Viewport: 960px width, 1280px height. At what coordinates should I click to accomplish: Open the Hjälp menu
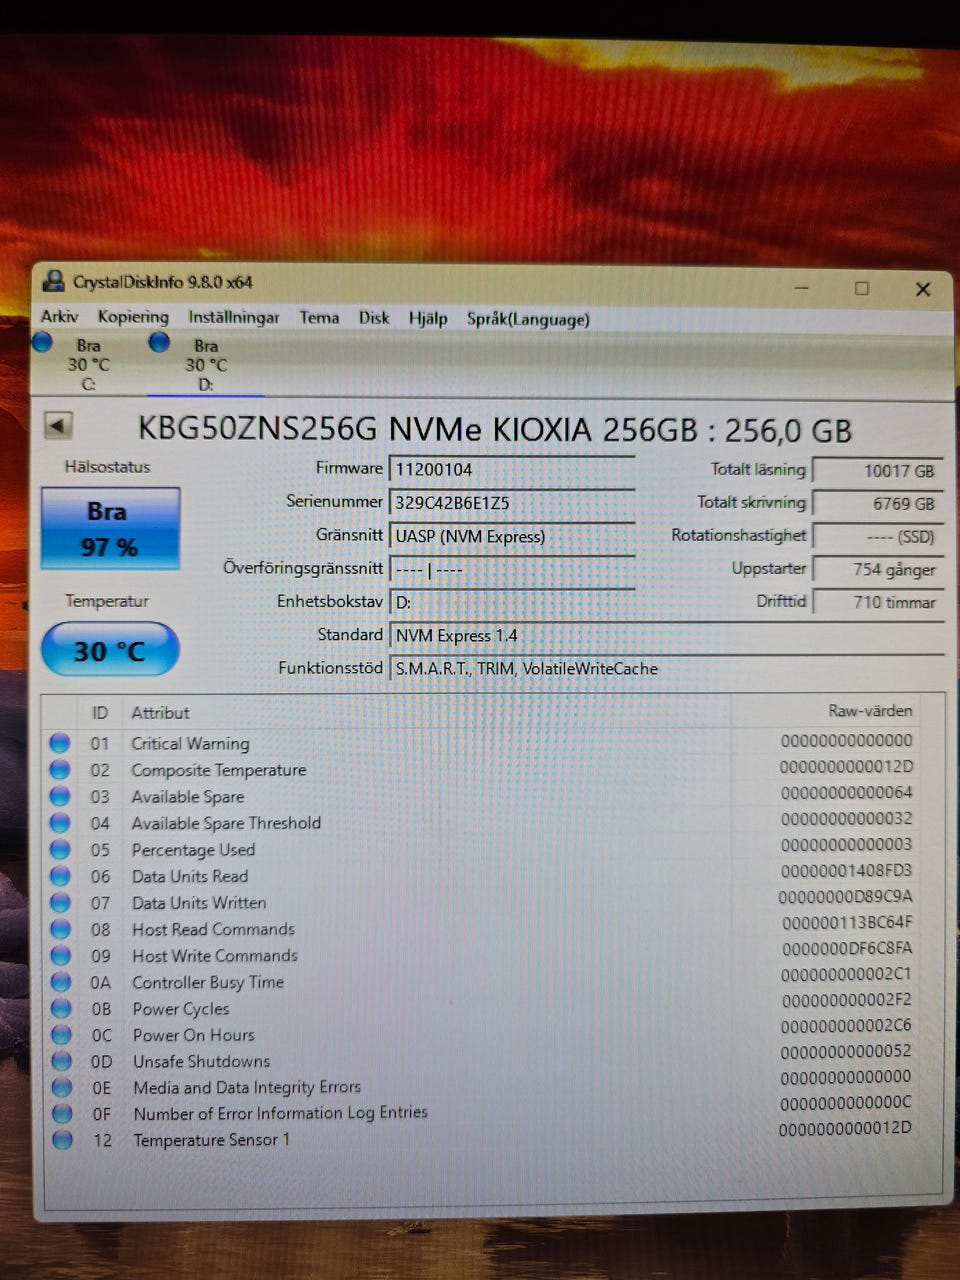point(428,319)
